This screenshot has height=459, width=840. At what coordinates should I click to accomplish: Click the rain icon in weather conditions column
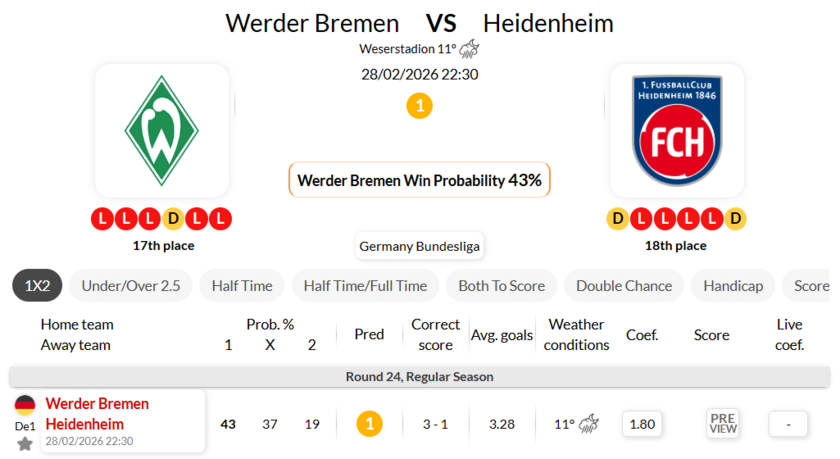tap(589, 424)
